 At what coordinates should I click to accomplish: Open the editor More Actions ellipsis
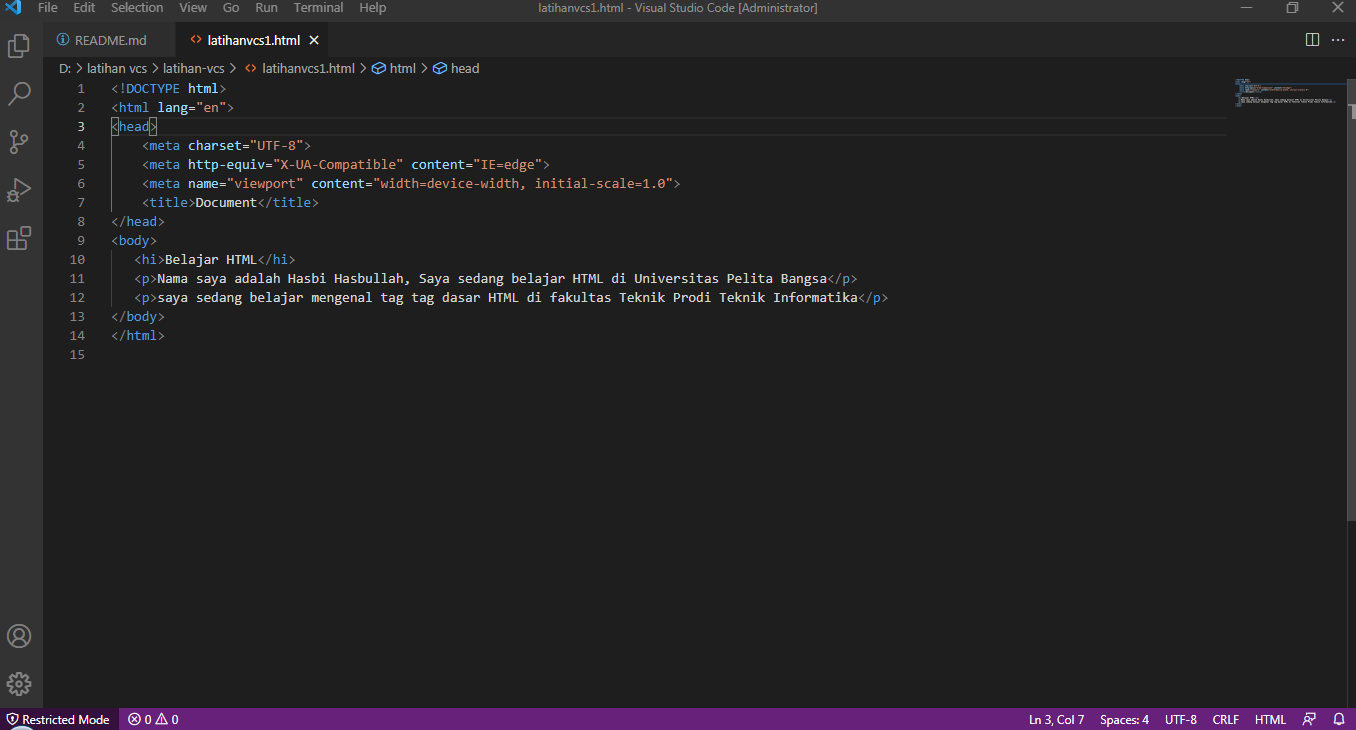(x=1338, y=40)
